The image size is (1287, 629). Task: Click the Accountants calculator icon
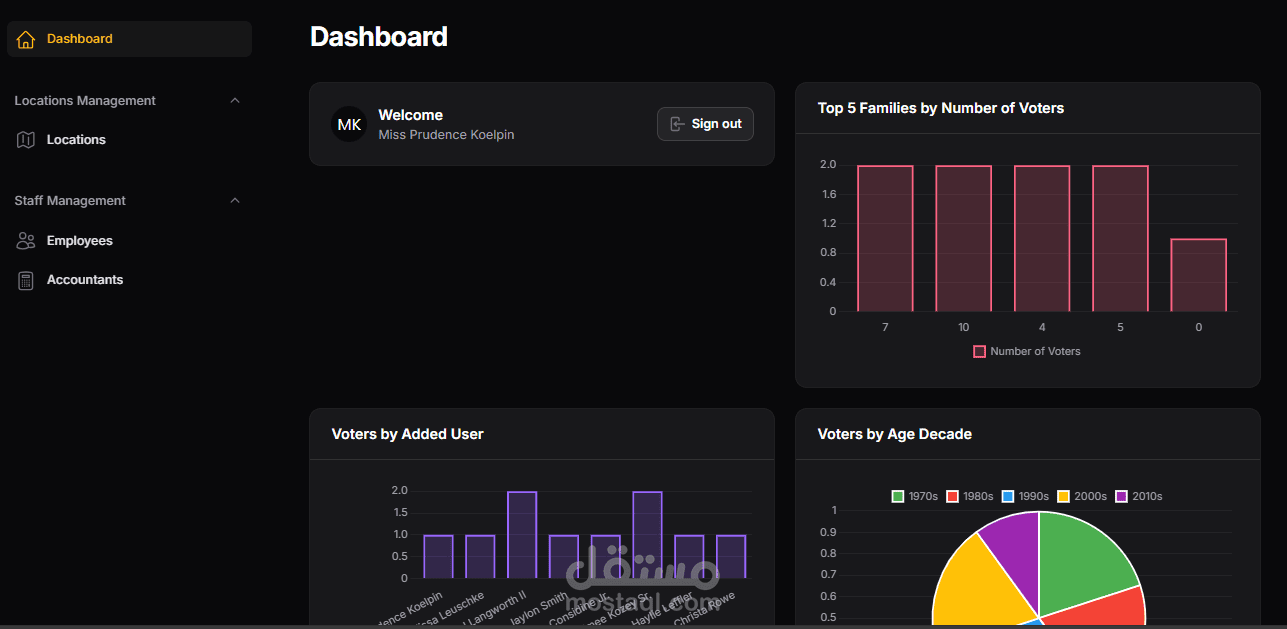coord(25,280)
